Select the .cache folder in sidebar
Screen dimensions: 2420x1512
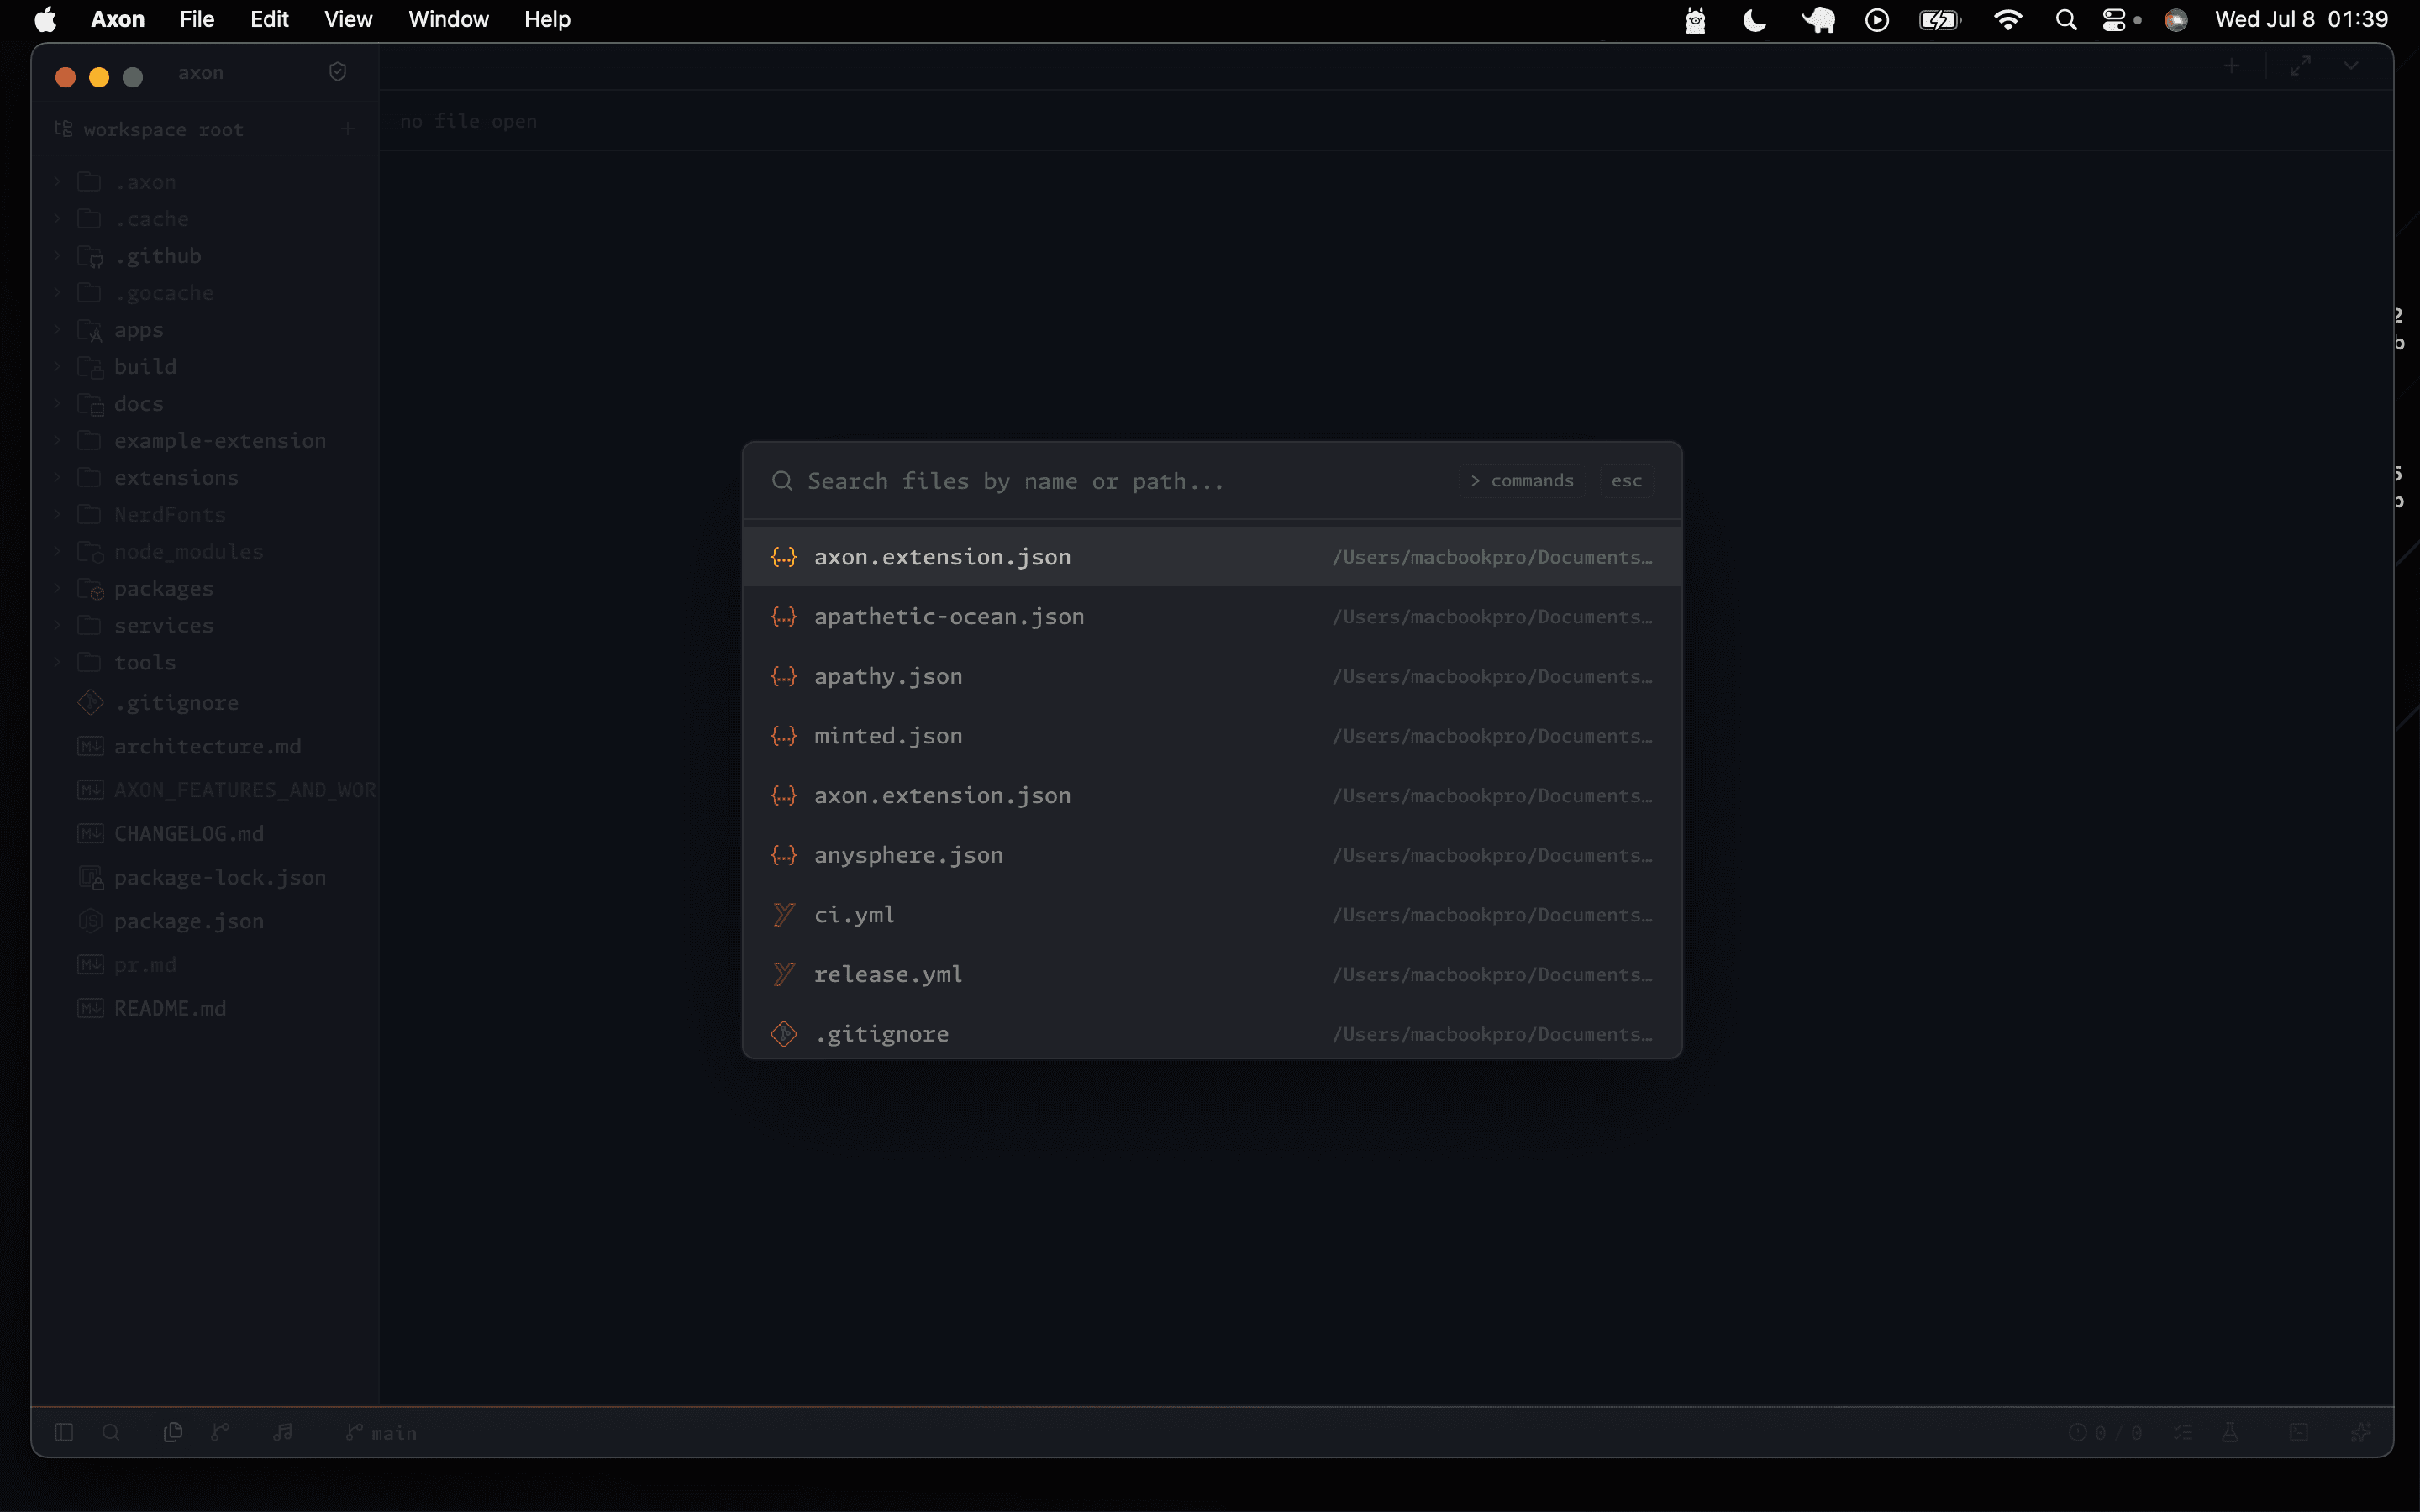(205, 219)
